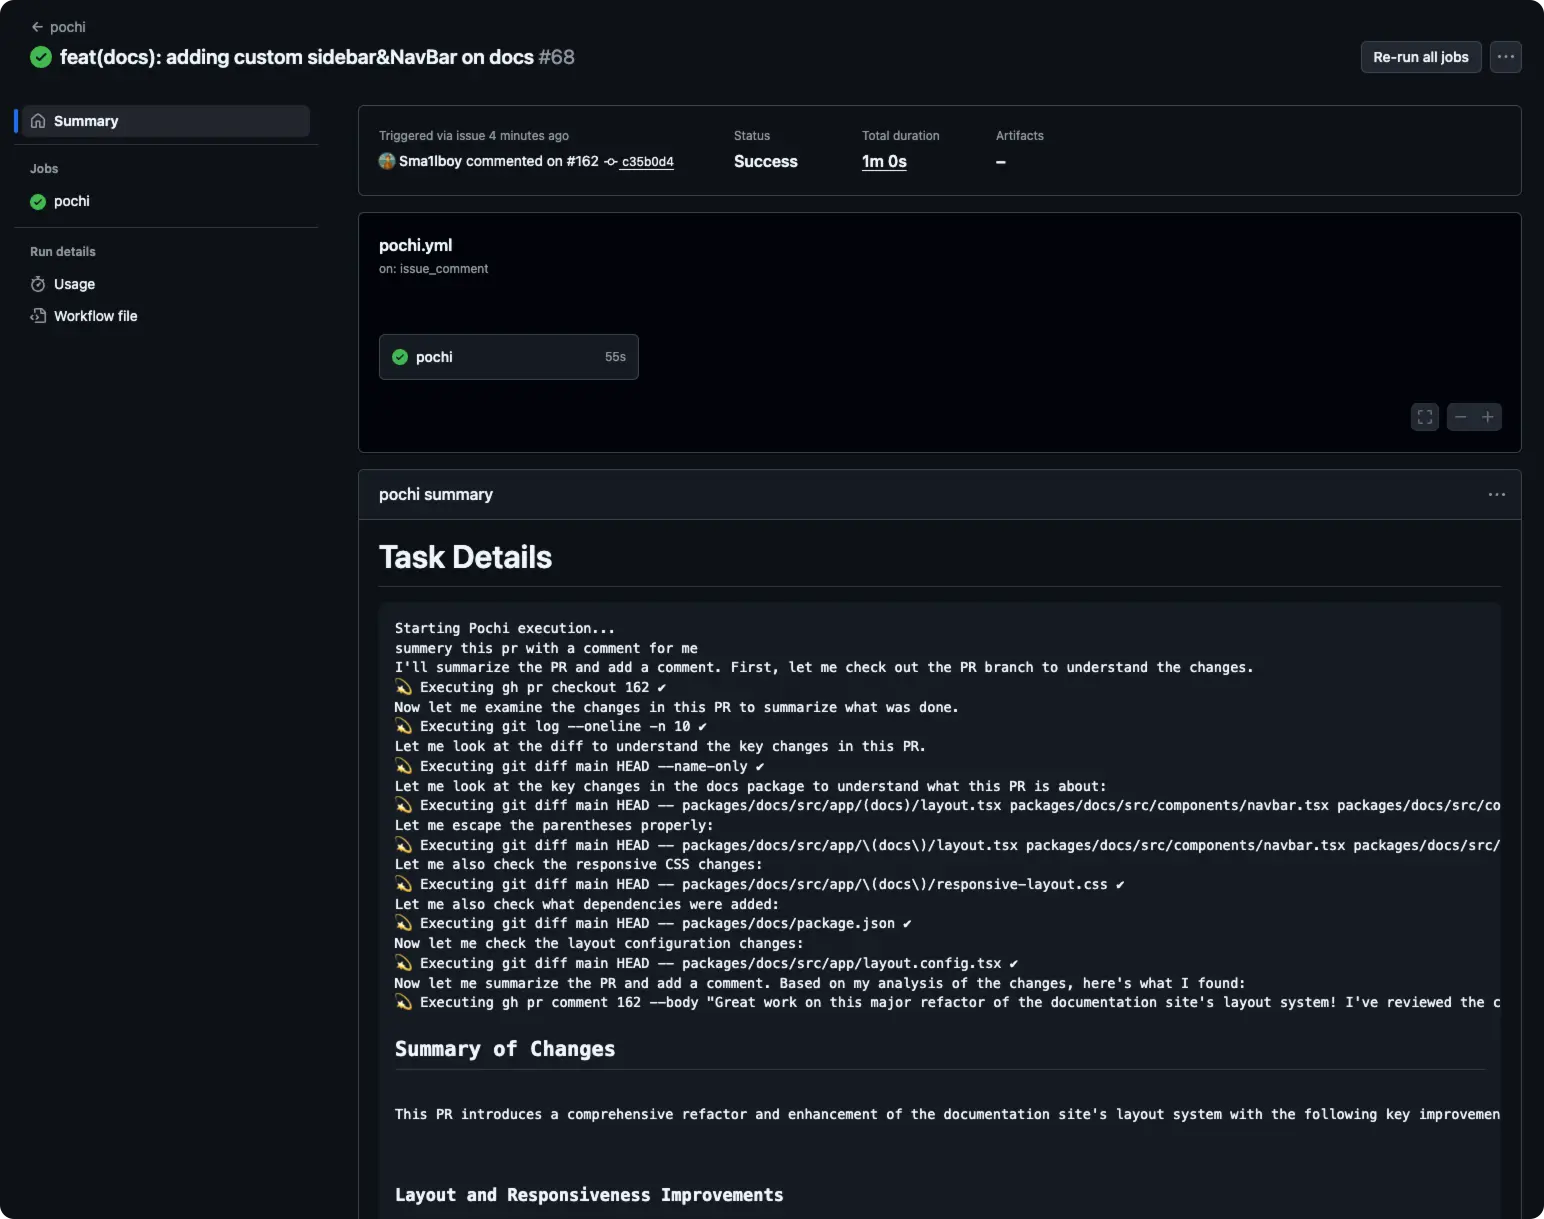Open the three-dot menu beside Re-run all jobs
This screenshot has height=1219, width=1544.
click(x=1505, y=57)
